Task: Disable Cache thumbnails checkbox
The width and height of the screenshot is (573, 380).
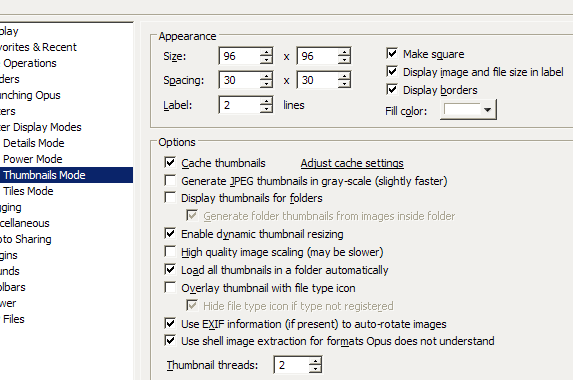Action: (170, 162)
